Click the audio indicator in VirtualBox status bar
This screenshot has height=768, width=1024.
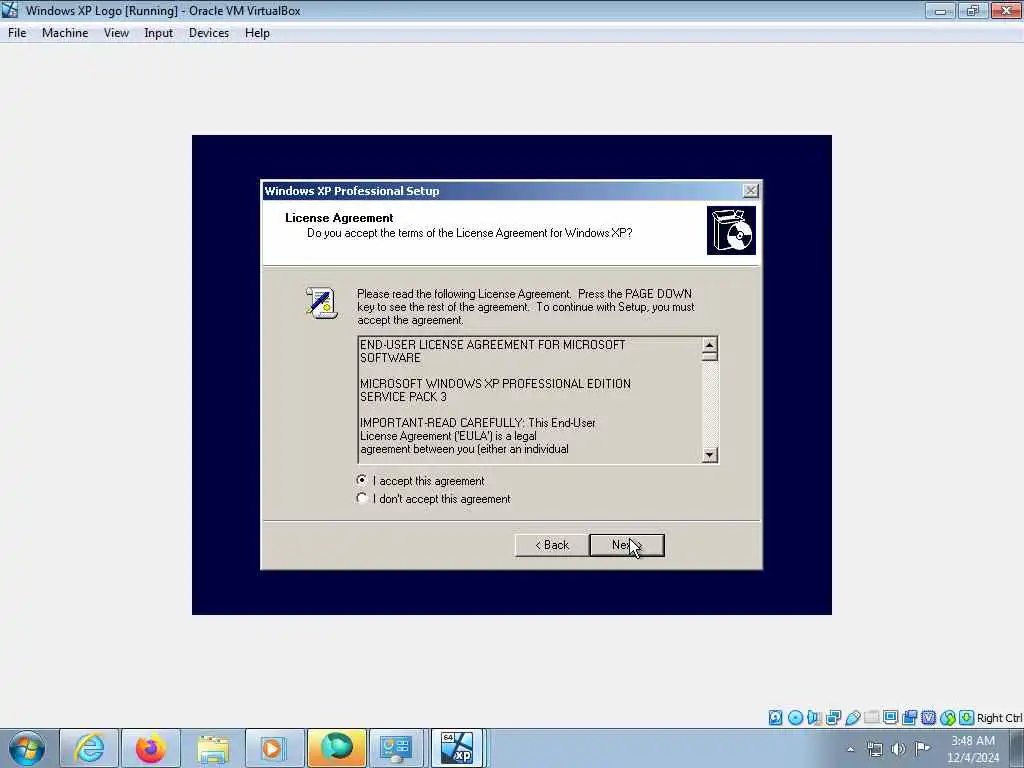coord(814,718)
